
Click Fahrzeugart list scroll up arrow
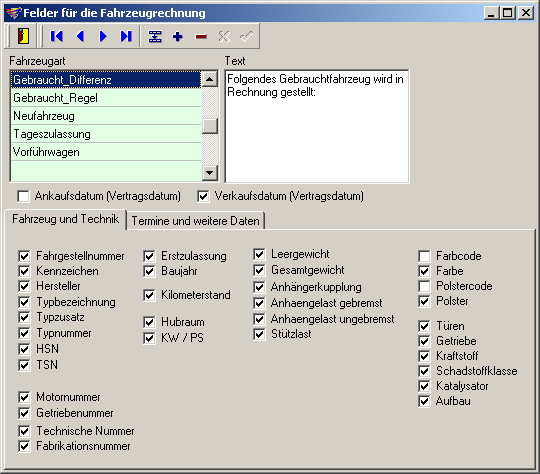tap(210, 79)
